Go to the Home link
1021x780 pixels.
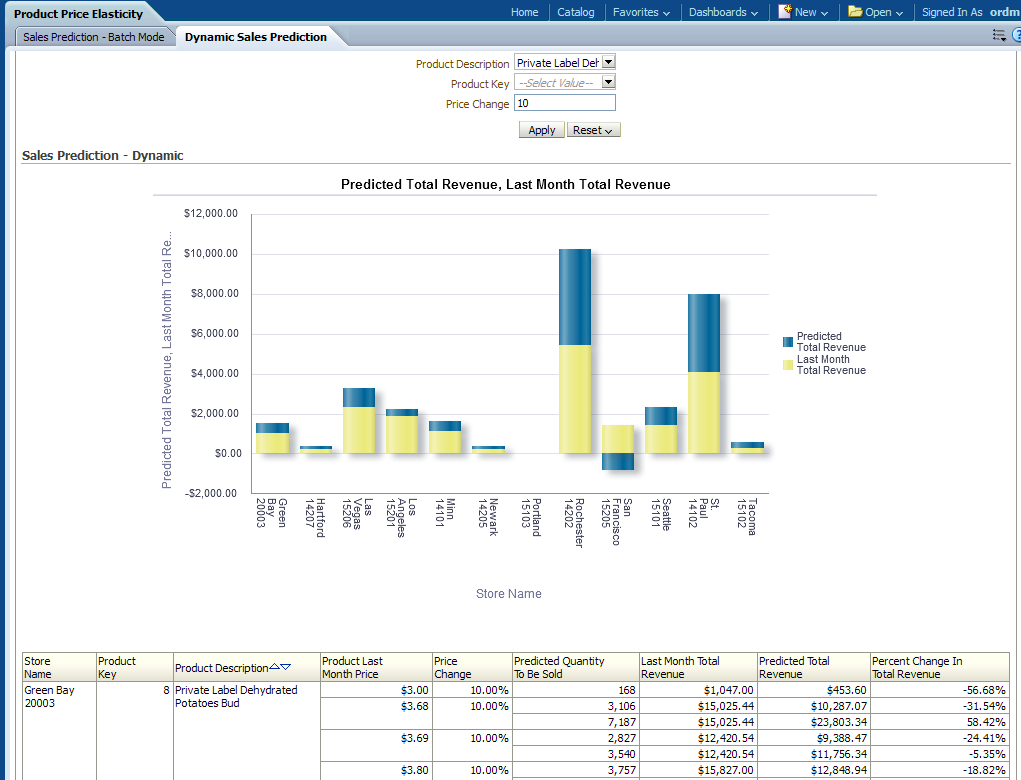(x=524, y=12)
